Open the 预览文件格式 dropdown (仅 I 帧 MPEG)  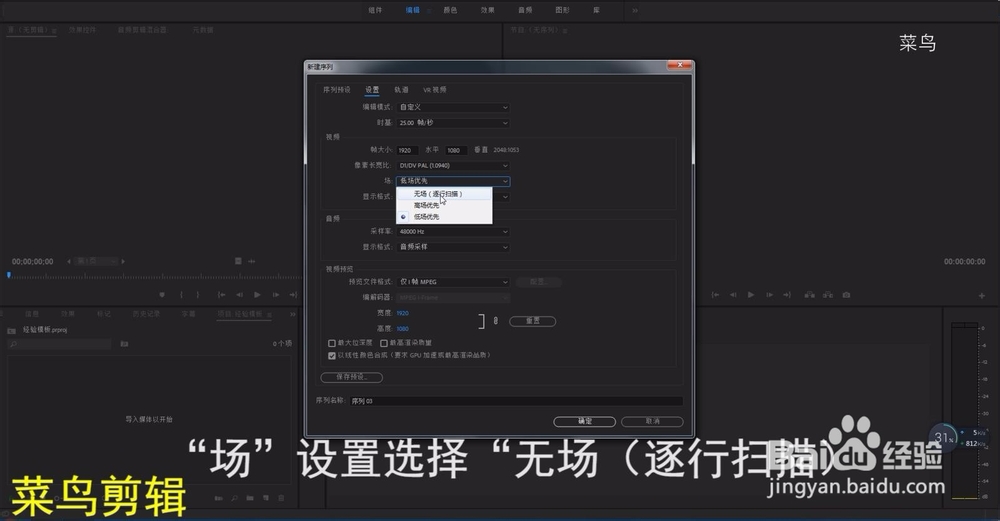pos(453,282)
